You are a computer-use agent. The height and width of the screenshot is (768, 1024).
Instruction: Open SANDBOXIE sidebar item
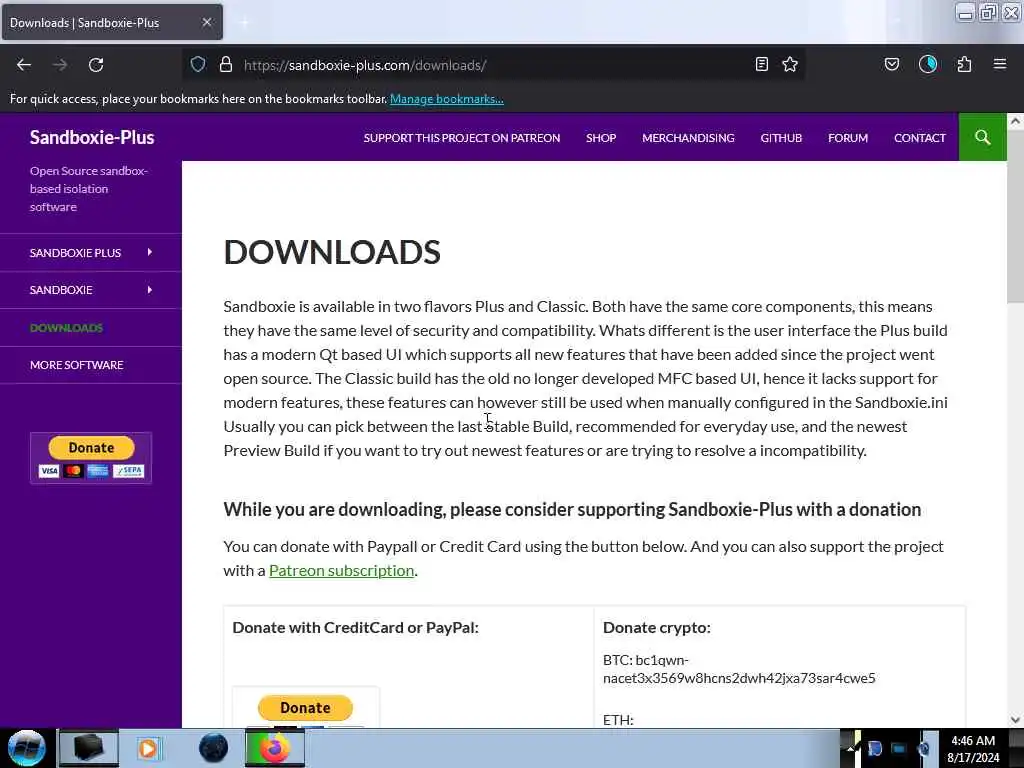(61, 290)
